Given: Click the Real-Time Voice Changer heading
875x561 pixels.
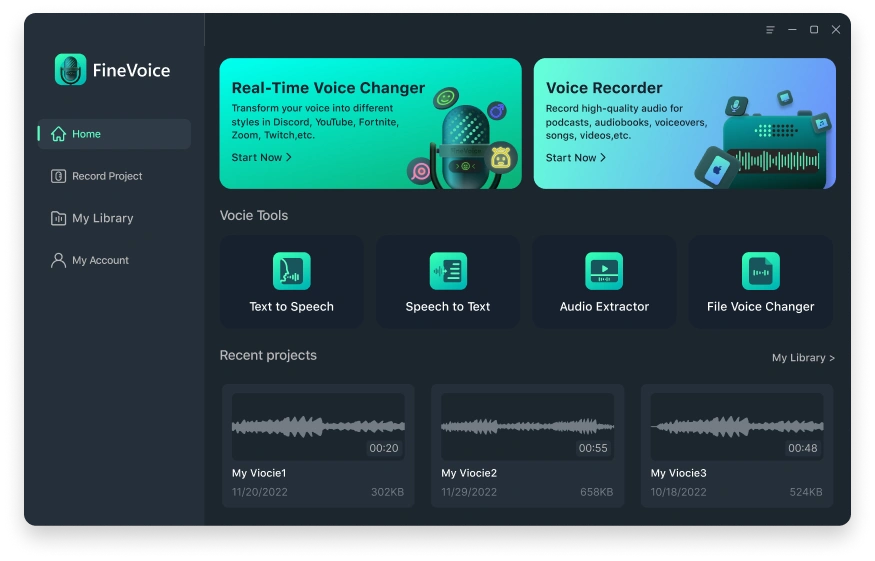Looking at the screenshot, I should pyautogui.click(x=328, y=88).
